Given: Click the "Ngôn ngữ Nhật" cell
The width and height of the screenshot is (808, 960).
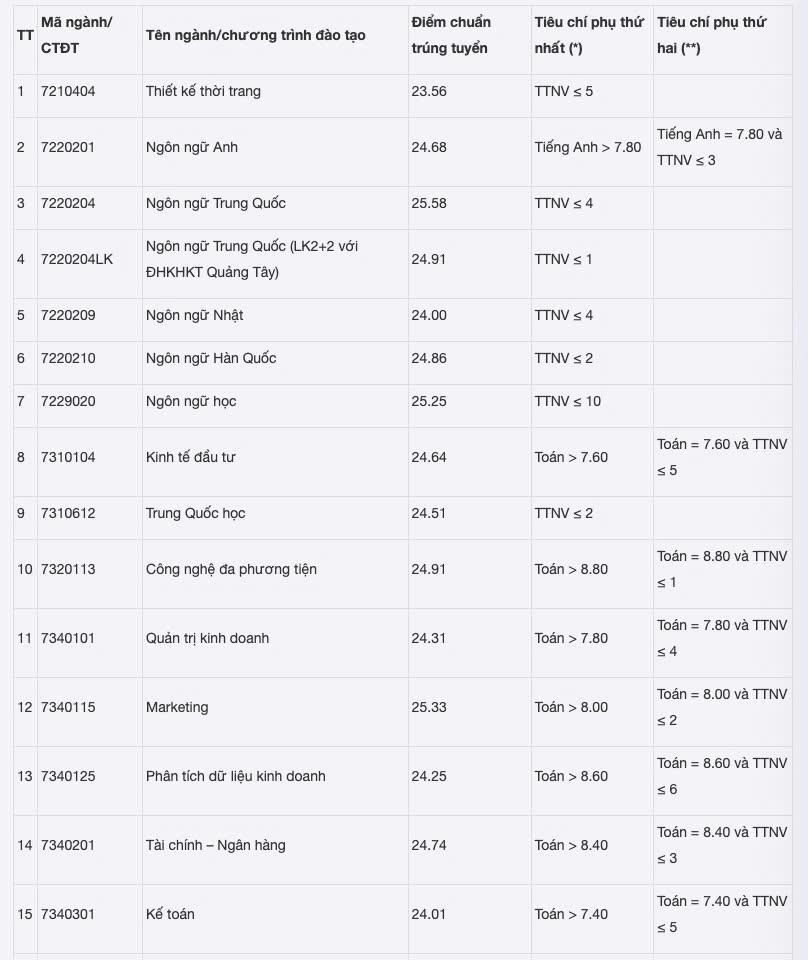Looking at the screenshot, I should (195, 315).
